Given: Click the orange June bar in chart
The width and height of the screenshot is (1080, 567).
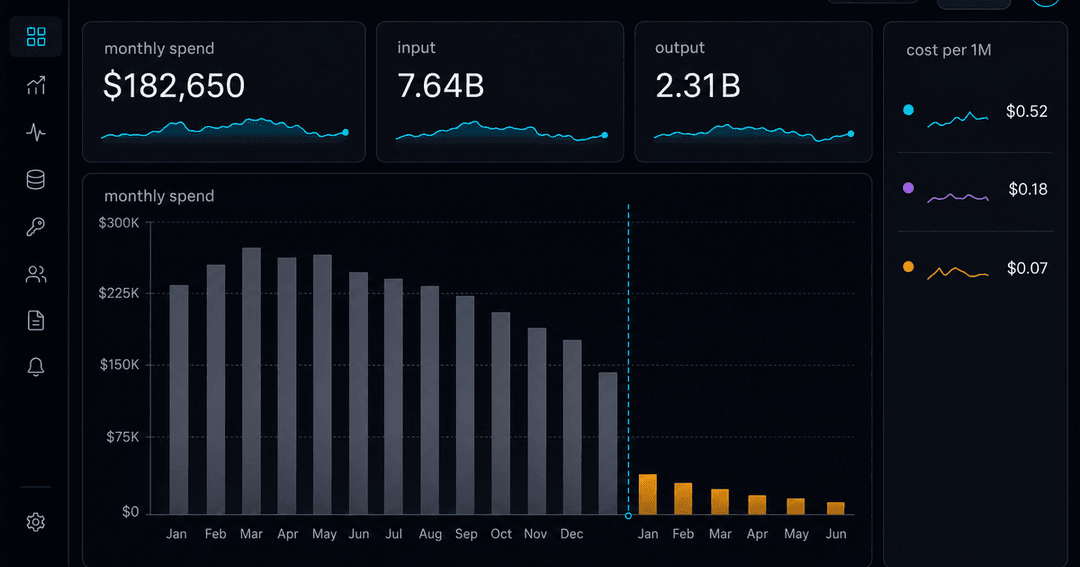Looking at the screenshot, I should (x=835, y=508).
